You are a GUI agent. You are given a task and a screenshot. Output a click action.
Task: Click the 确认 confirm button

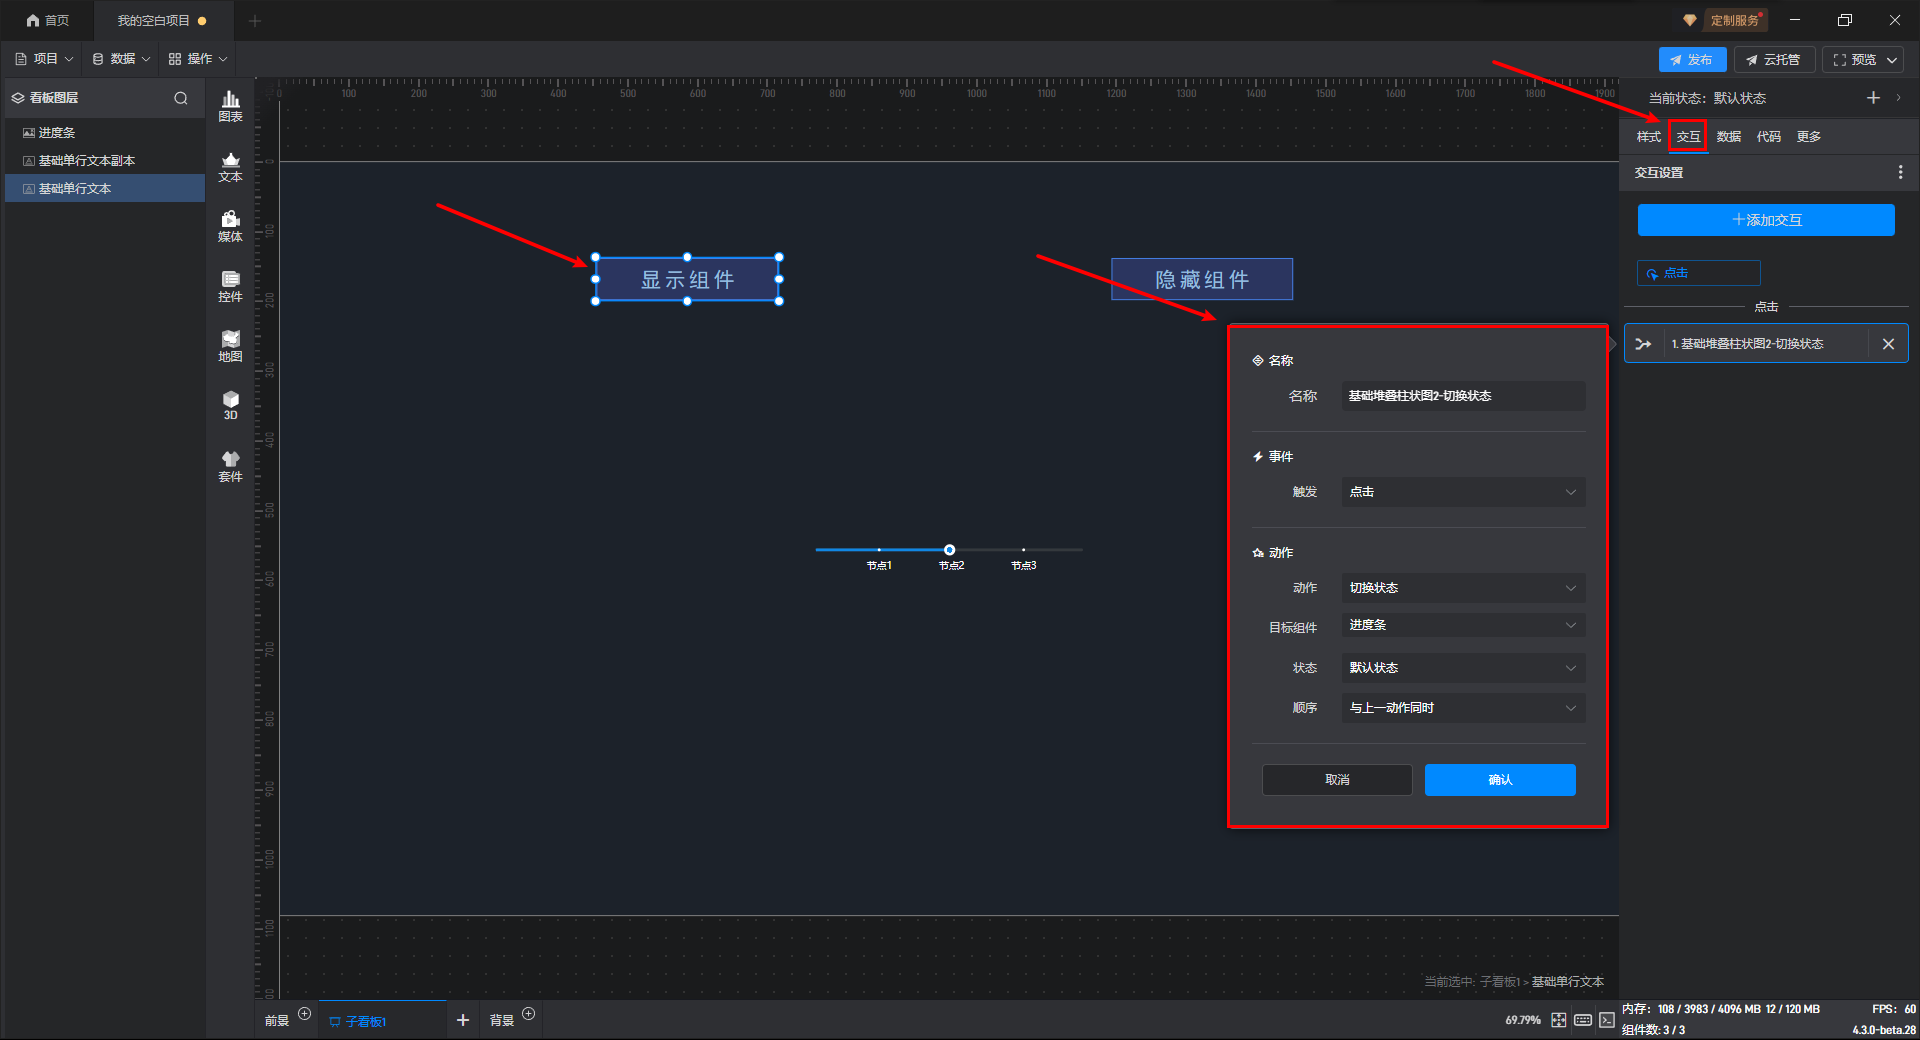(1499, 780)
